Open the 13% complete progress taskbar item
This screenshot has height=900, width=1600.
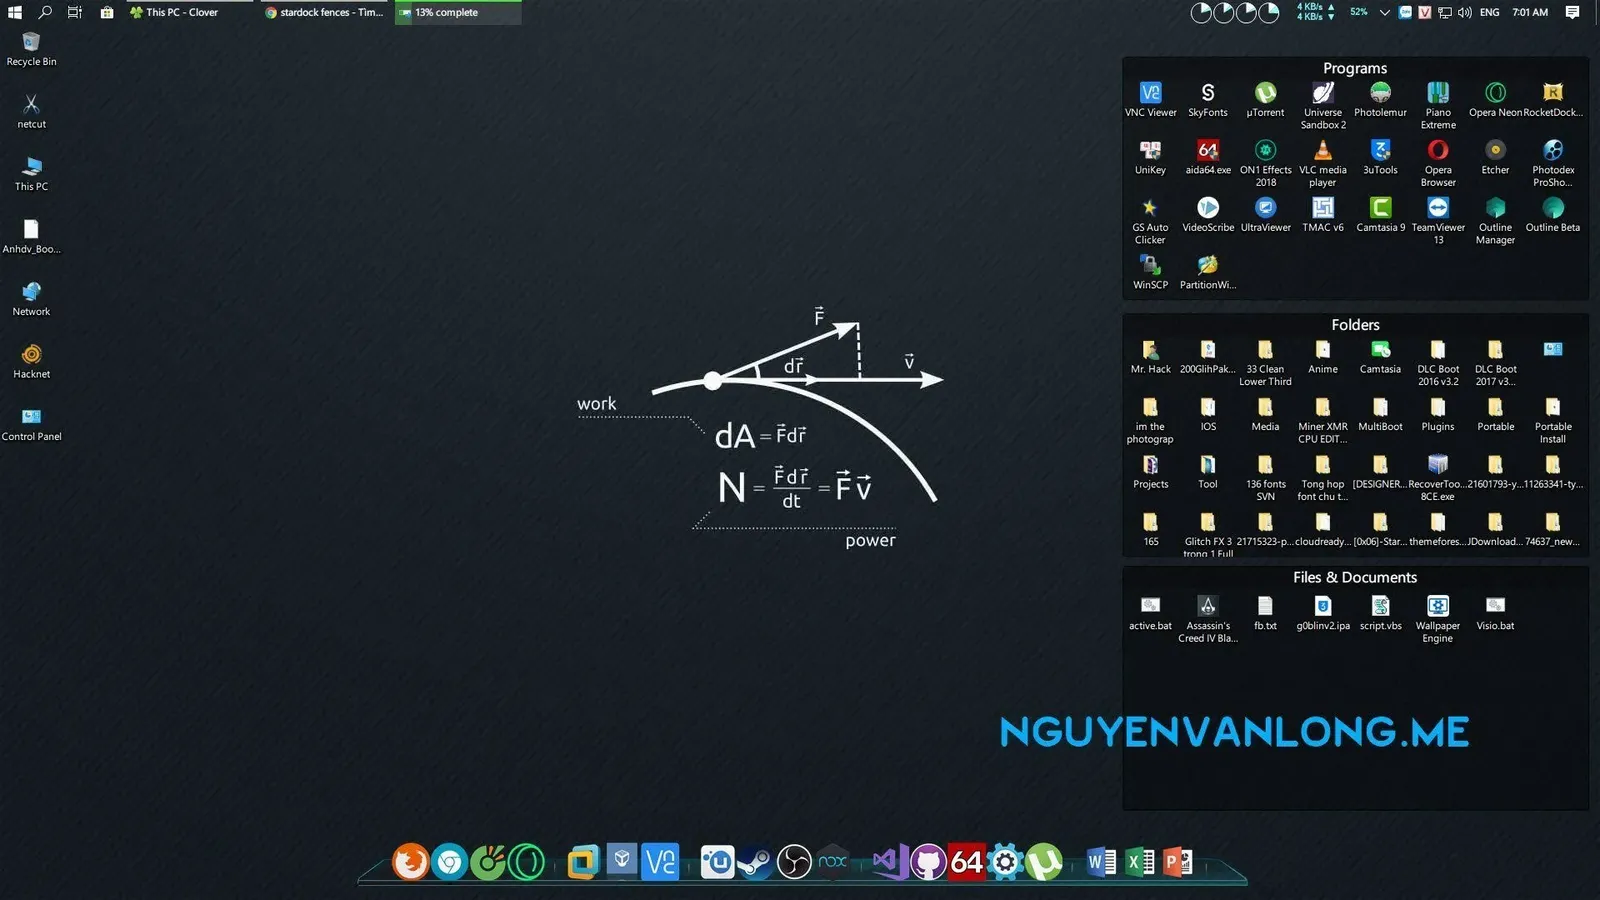point(458,12)
